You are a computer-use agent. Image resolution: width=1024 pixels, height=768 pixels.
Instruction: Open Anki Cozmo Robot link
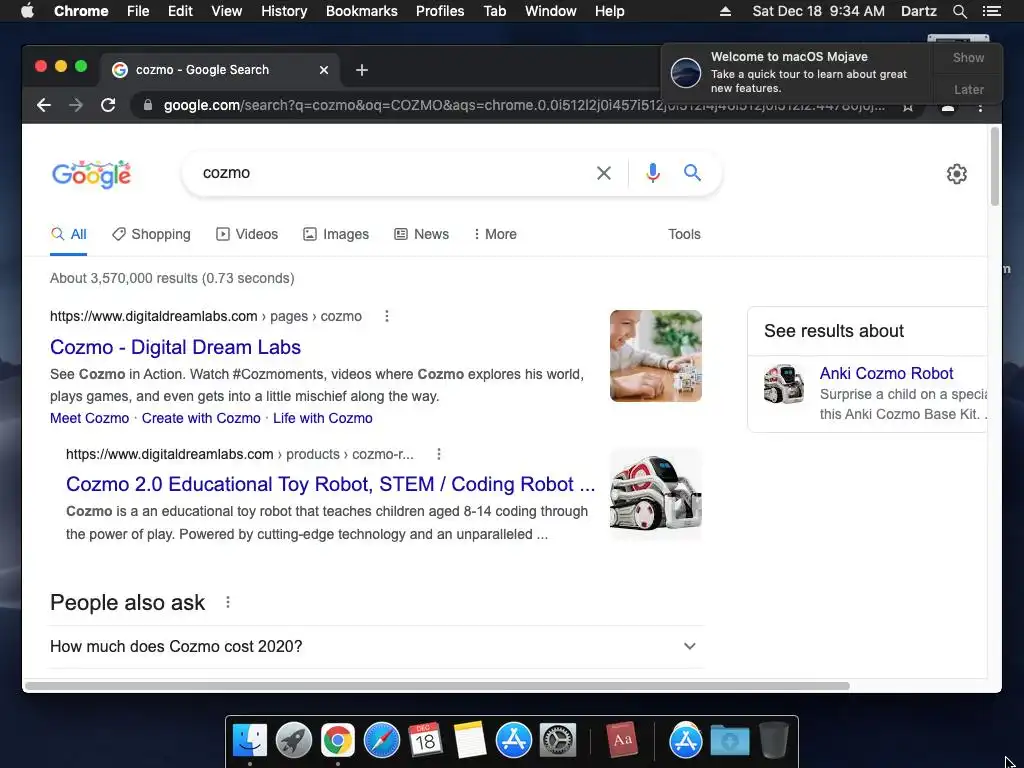(x=886, y=373)
